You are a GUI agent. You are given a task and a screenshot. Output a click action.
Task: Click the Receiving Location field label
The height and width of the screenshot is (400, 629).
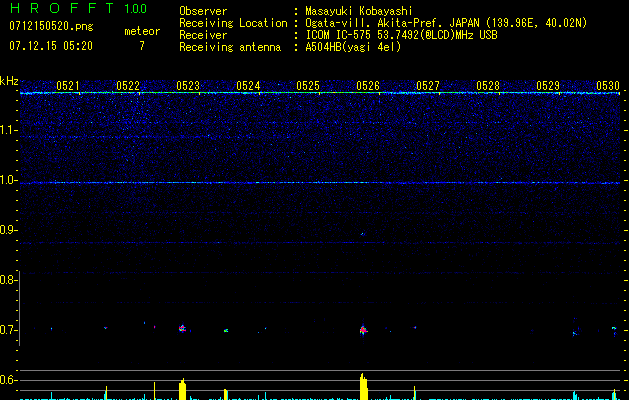click(233, 23)
